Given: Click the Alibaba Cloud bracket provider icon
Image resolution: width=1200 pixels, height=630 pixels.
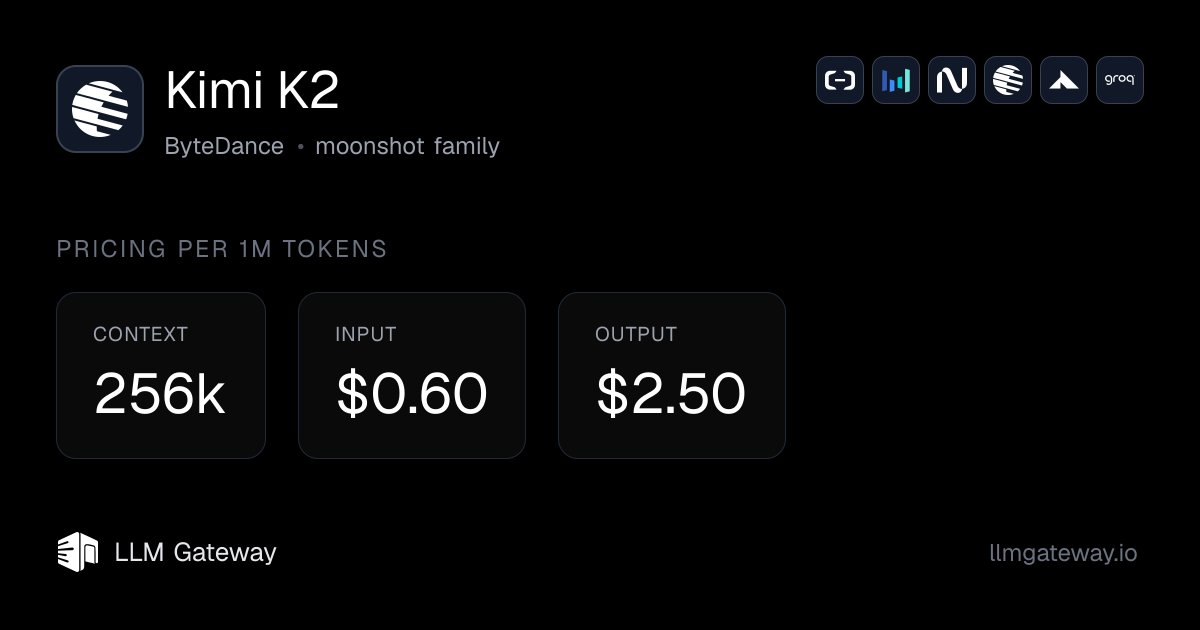Looking at the screenshot, I should (840, 80).
